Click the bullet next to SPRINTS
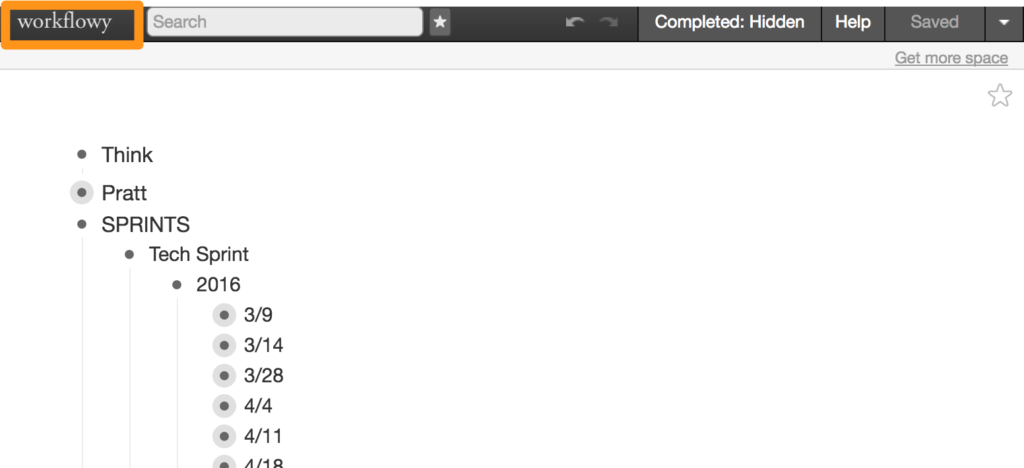 82,224
